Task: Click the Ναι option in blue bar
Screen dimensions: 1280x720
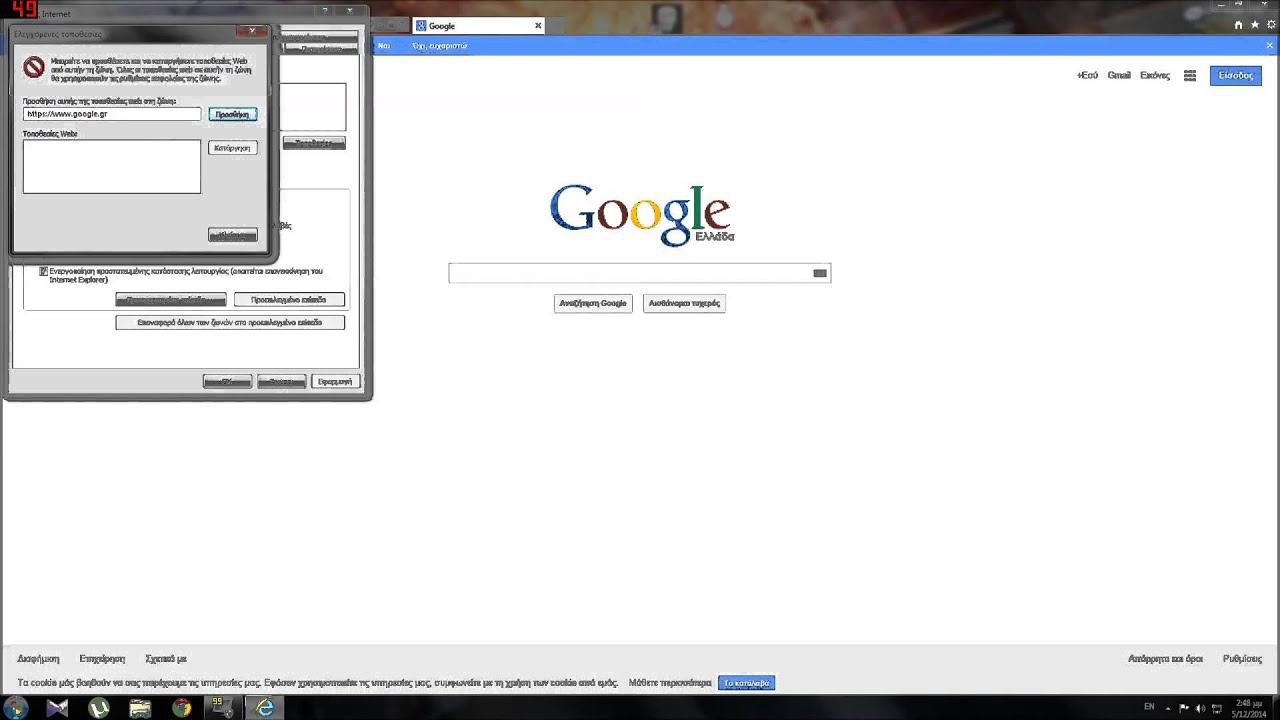Action: pos(383,46)
